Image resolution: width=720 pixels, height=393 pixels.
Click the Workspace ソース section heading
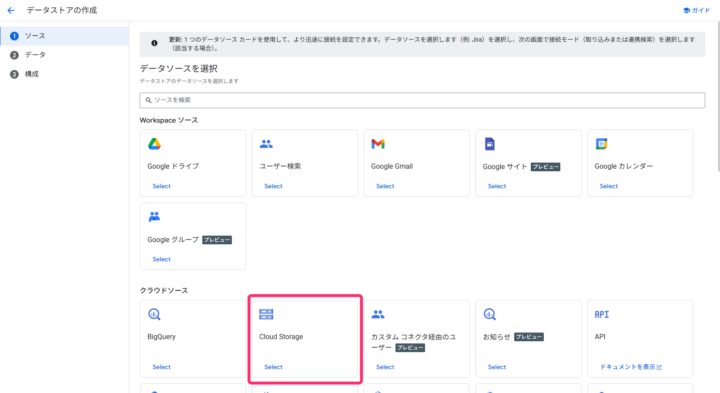tap(169, 120)
